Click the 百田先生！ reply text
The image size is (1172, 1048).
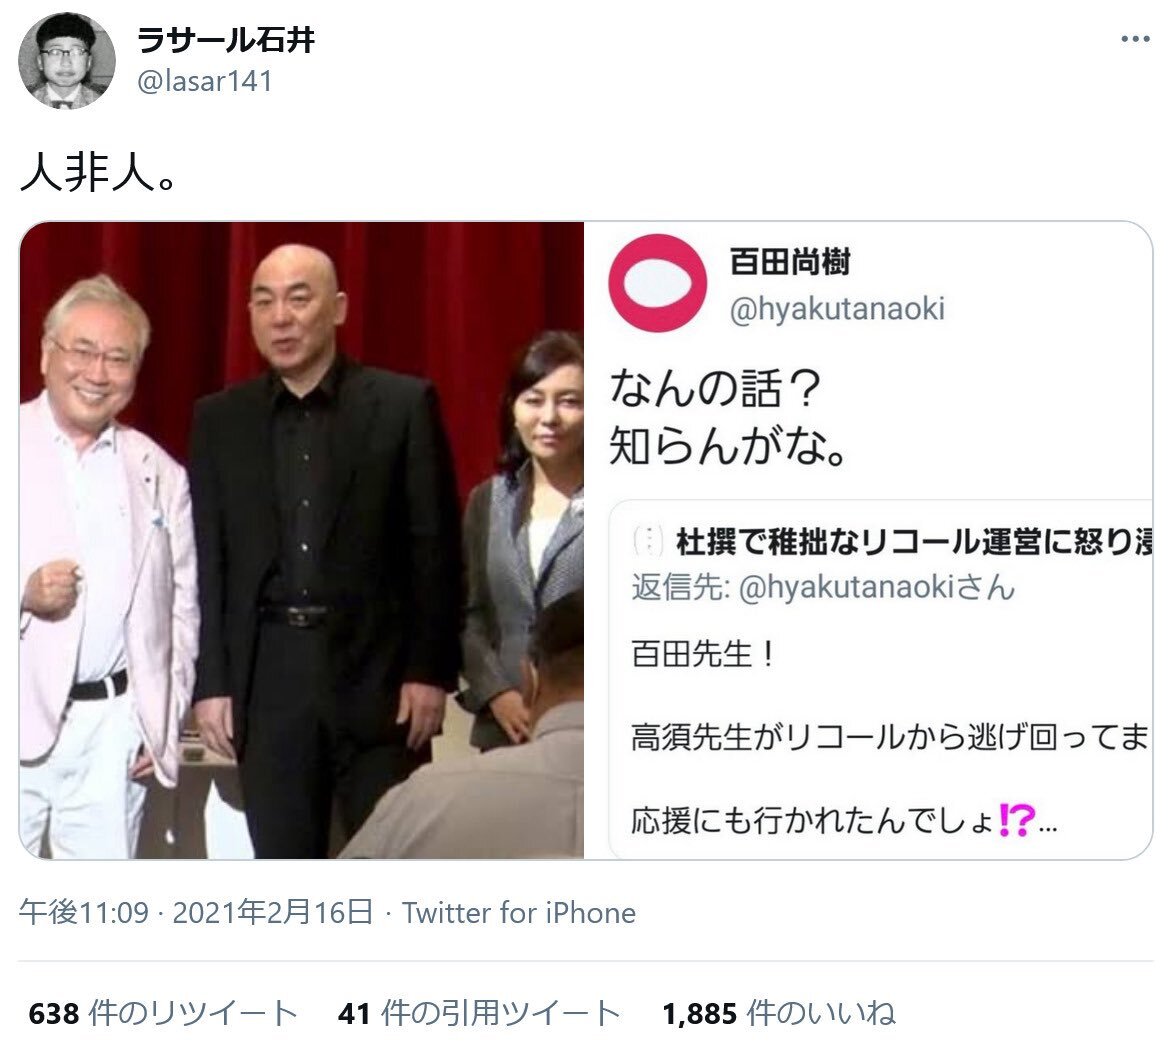[x=703, y=654]
